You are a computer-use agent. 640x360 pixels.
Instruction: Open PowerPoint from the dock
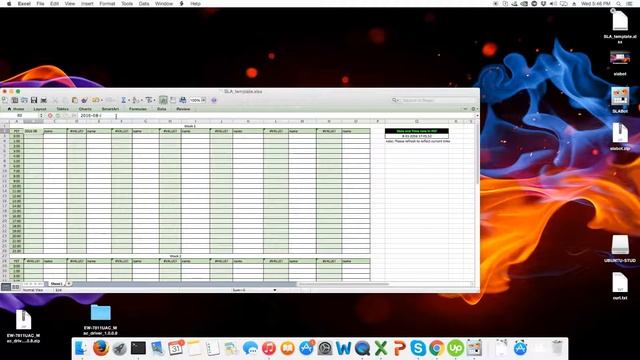point(400,348)
